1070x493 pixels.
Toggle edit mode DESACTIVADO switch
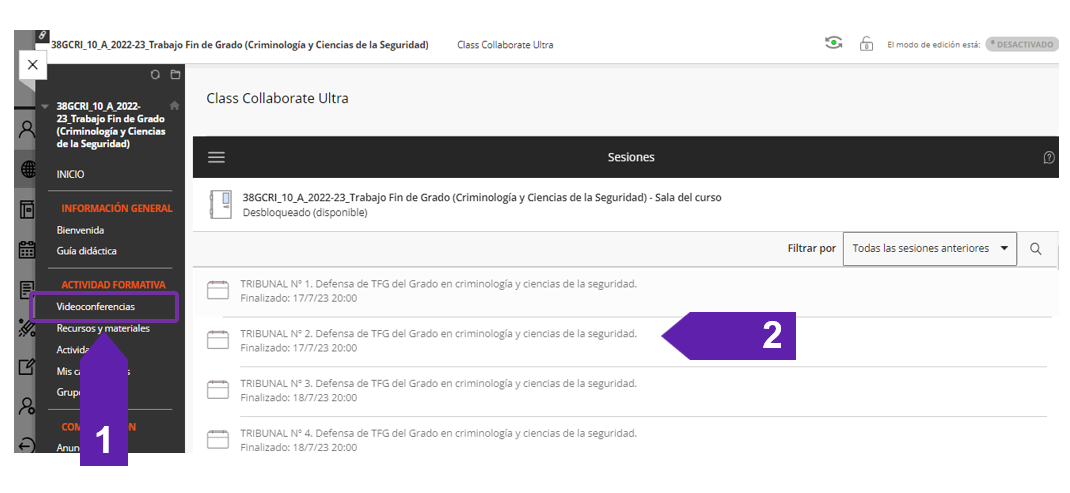pyautogui.click(x=1022, y=44)
